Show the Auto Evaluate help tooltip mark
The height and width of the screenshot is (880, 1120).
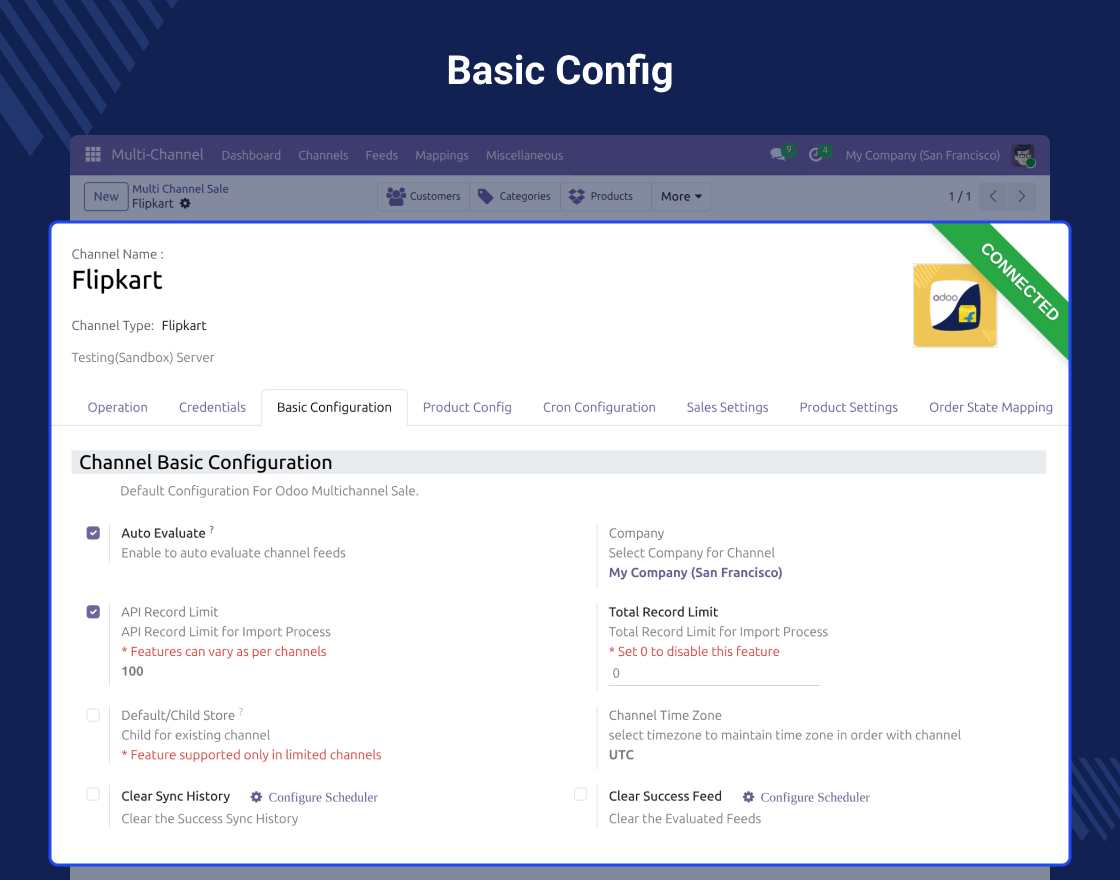211,529
